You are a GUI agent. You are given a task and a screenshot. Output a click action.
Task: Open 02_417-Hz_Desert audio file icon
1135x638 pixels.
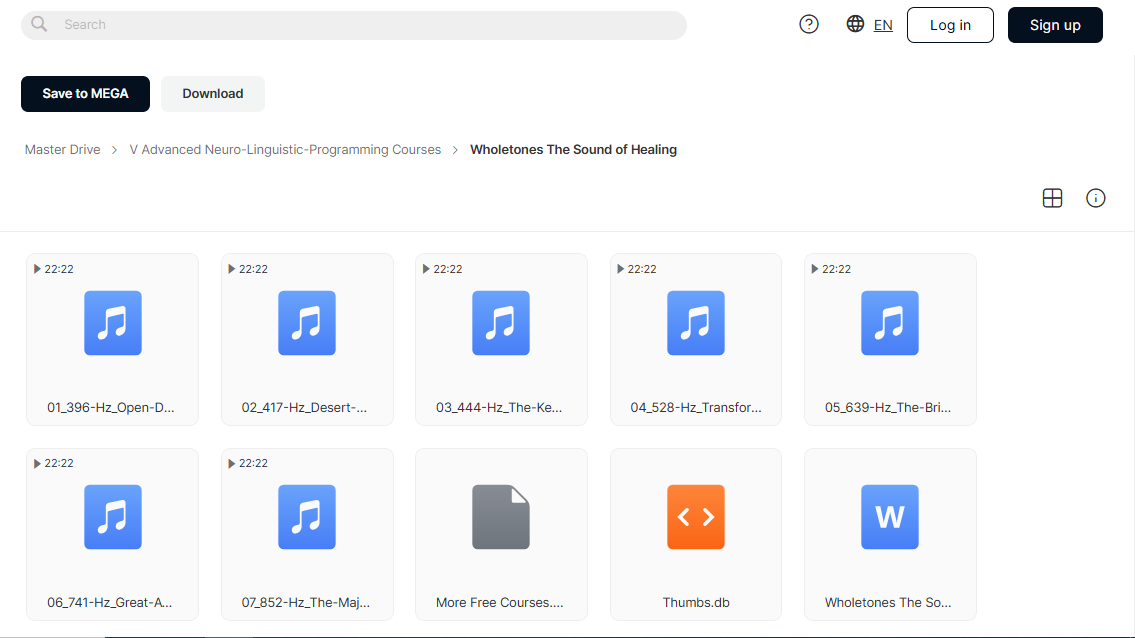(x=307, y=323)
